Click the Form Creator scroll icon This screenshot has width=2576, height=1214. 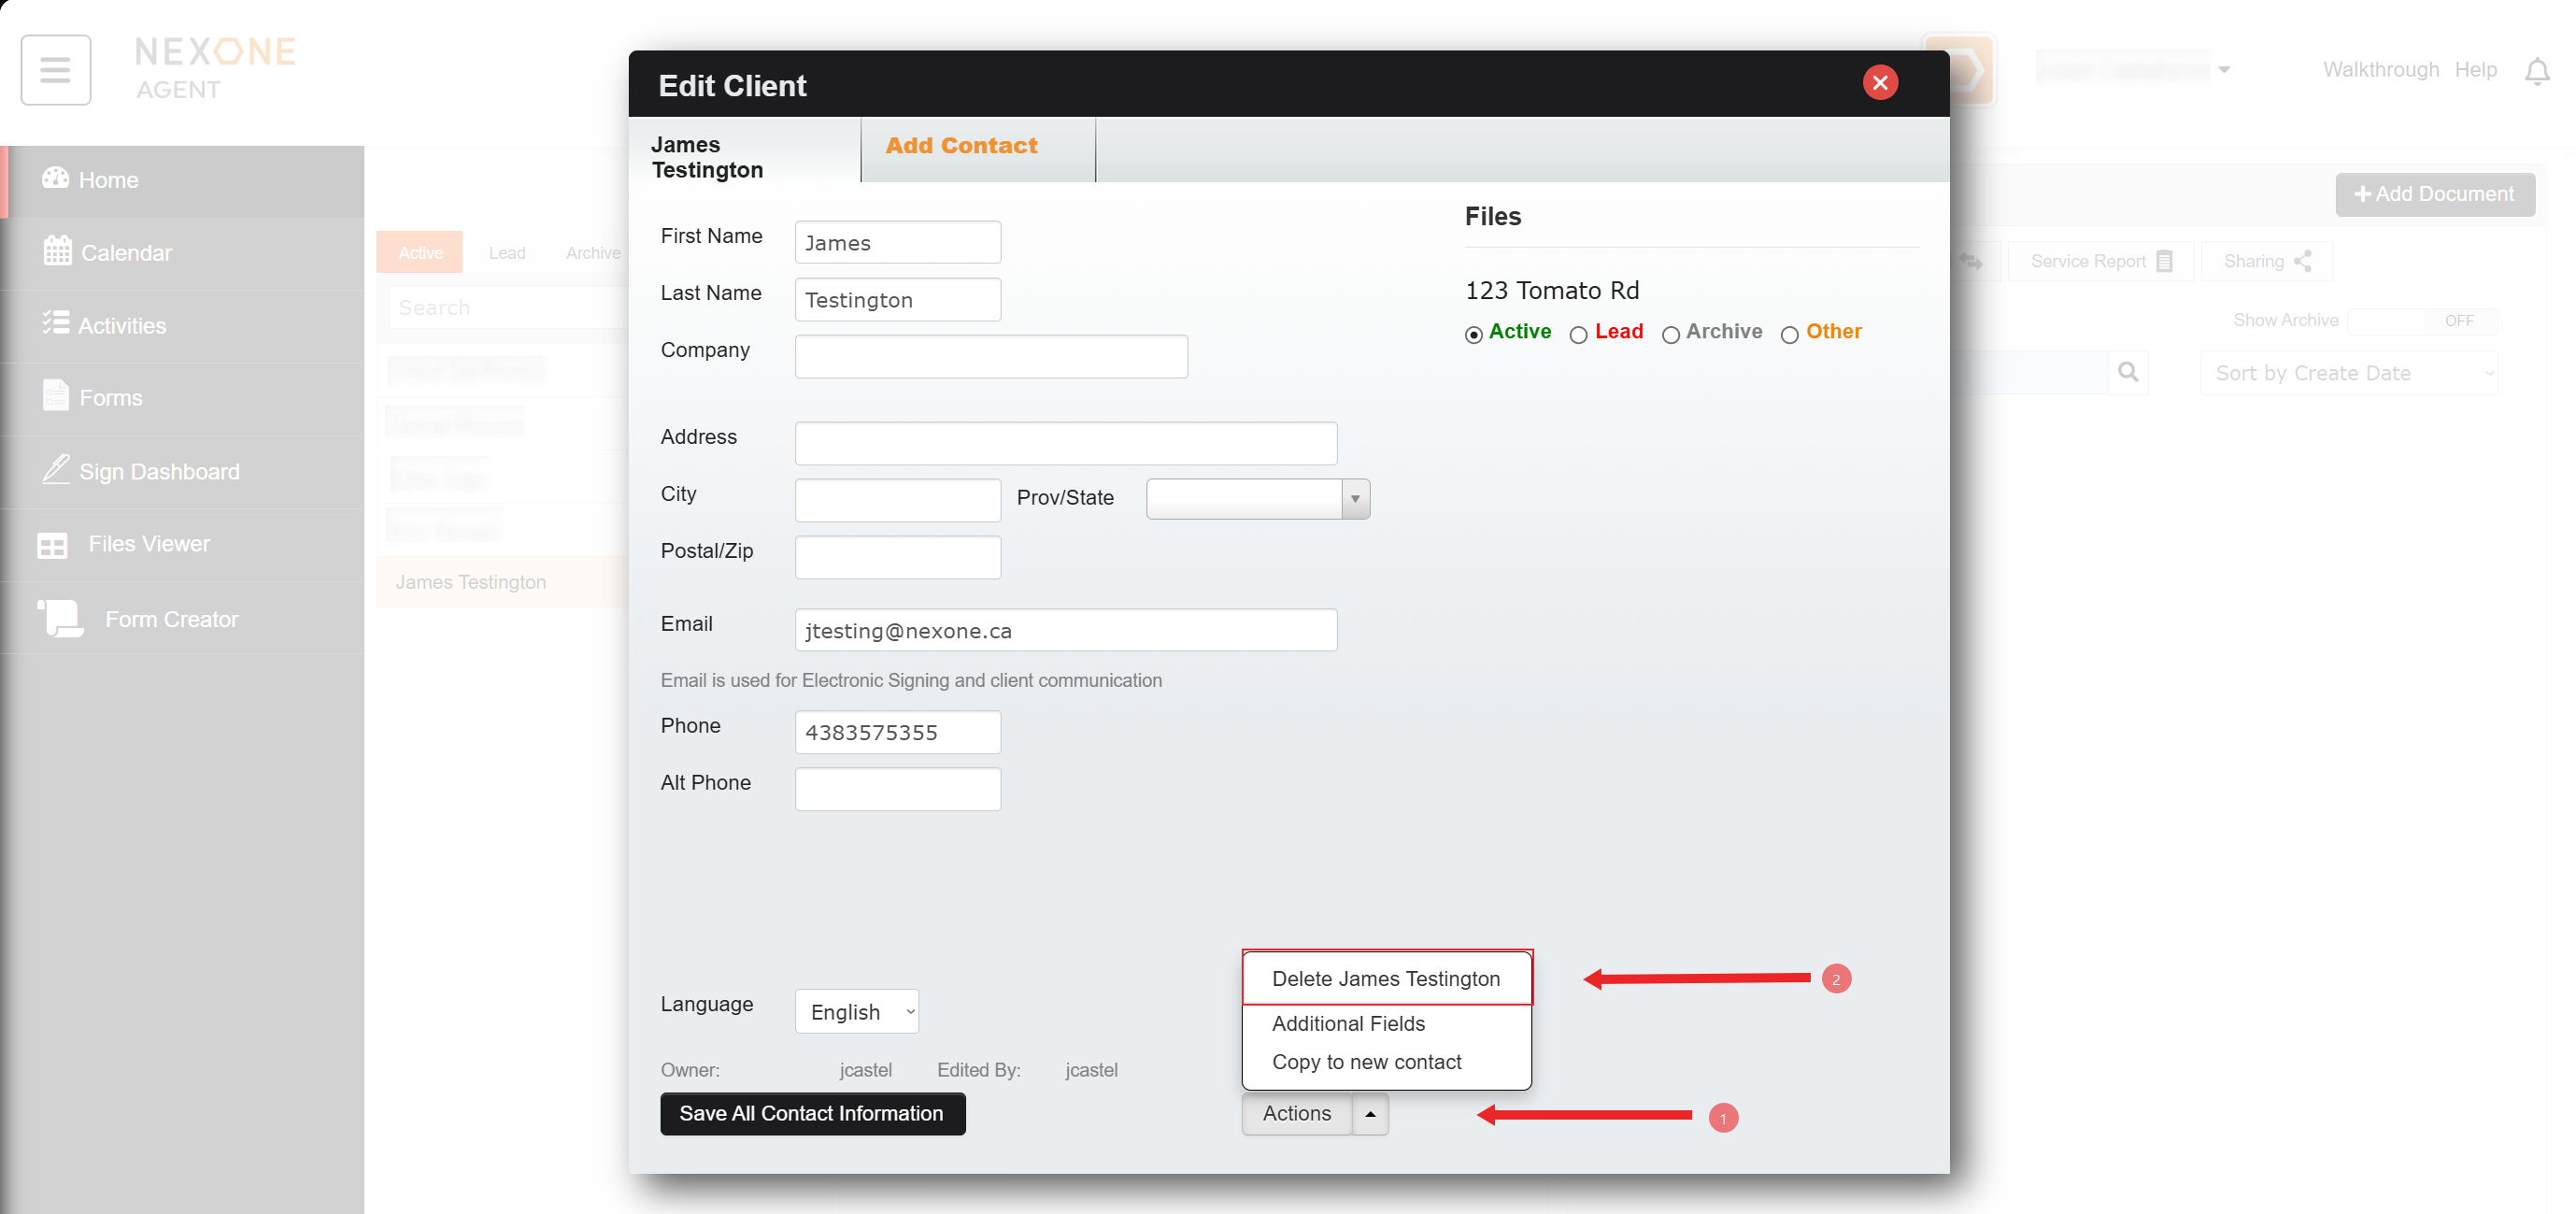tap(61, 619)
